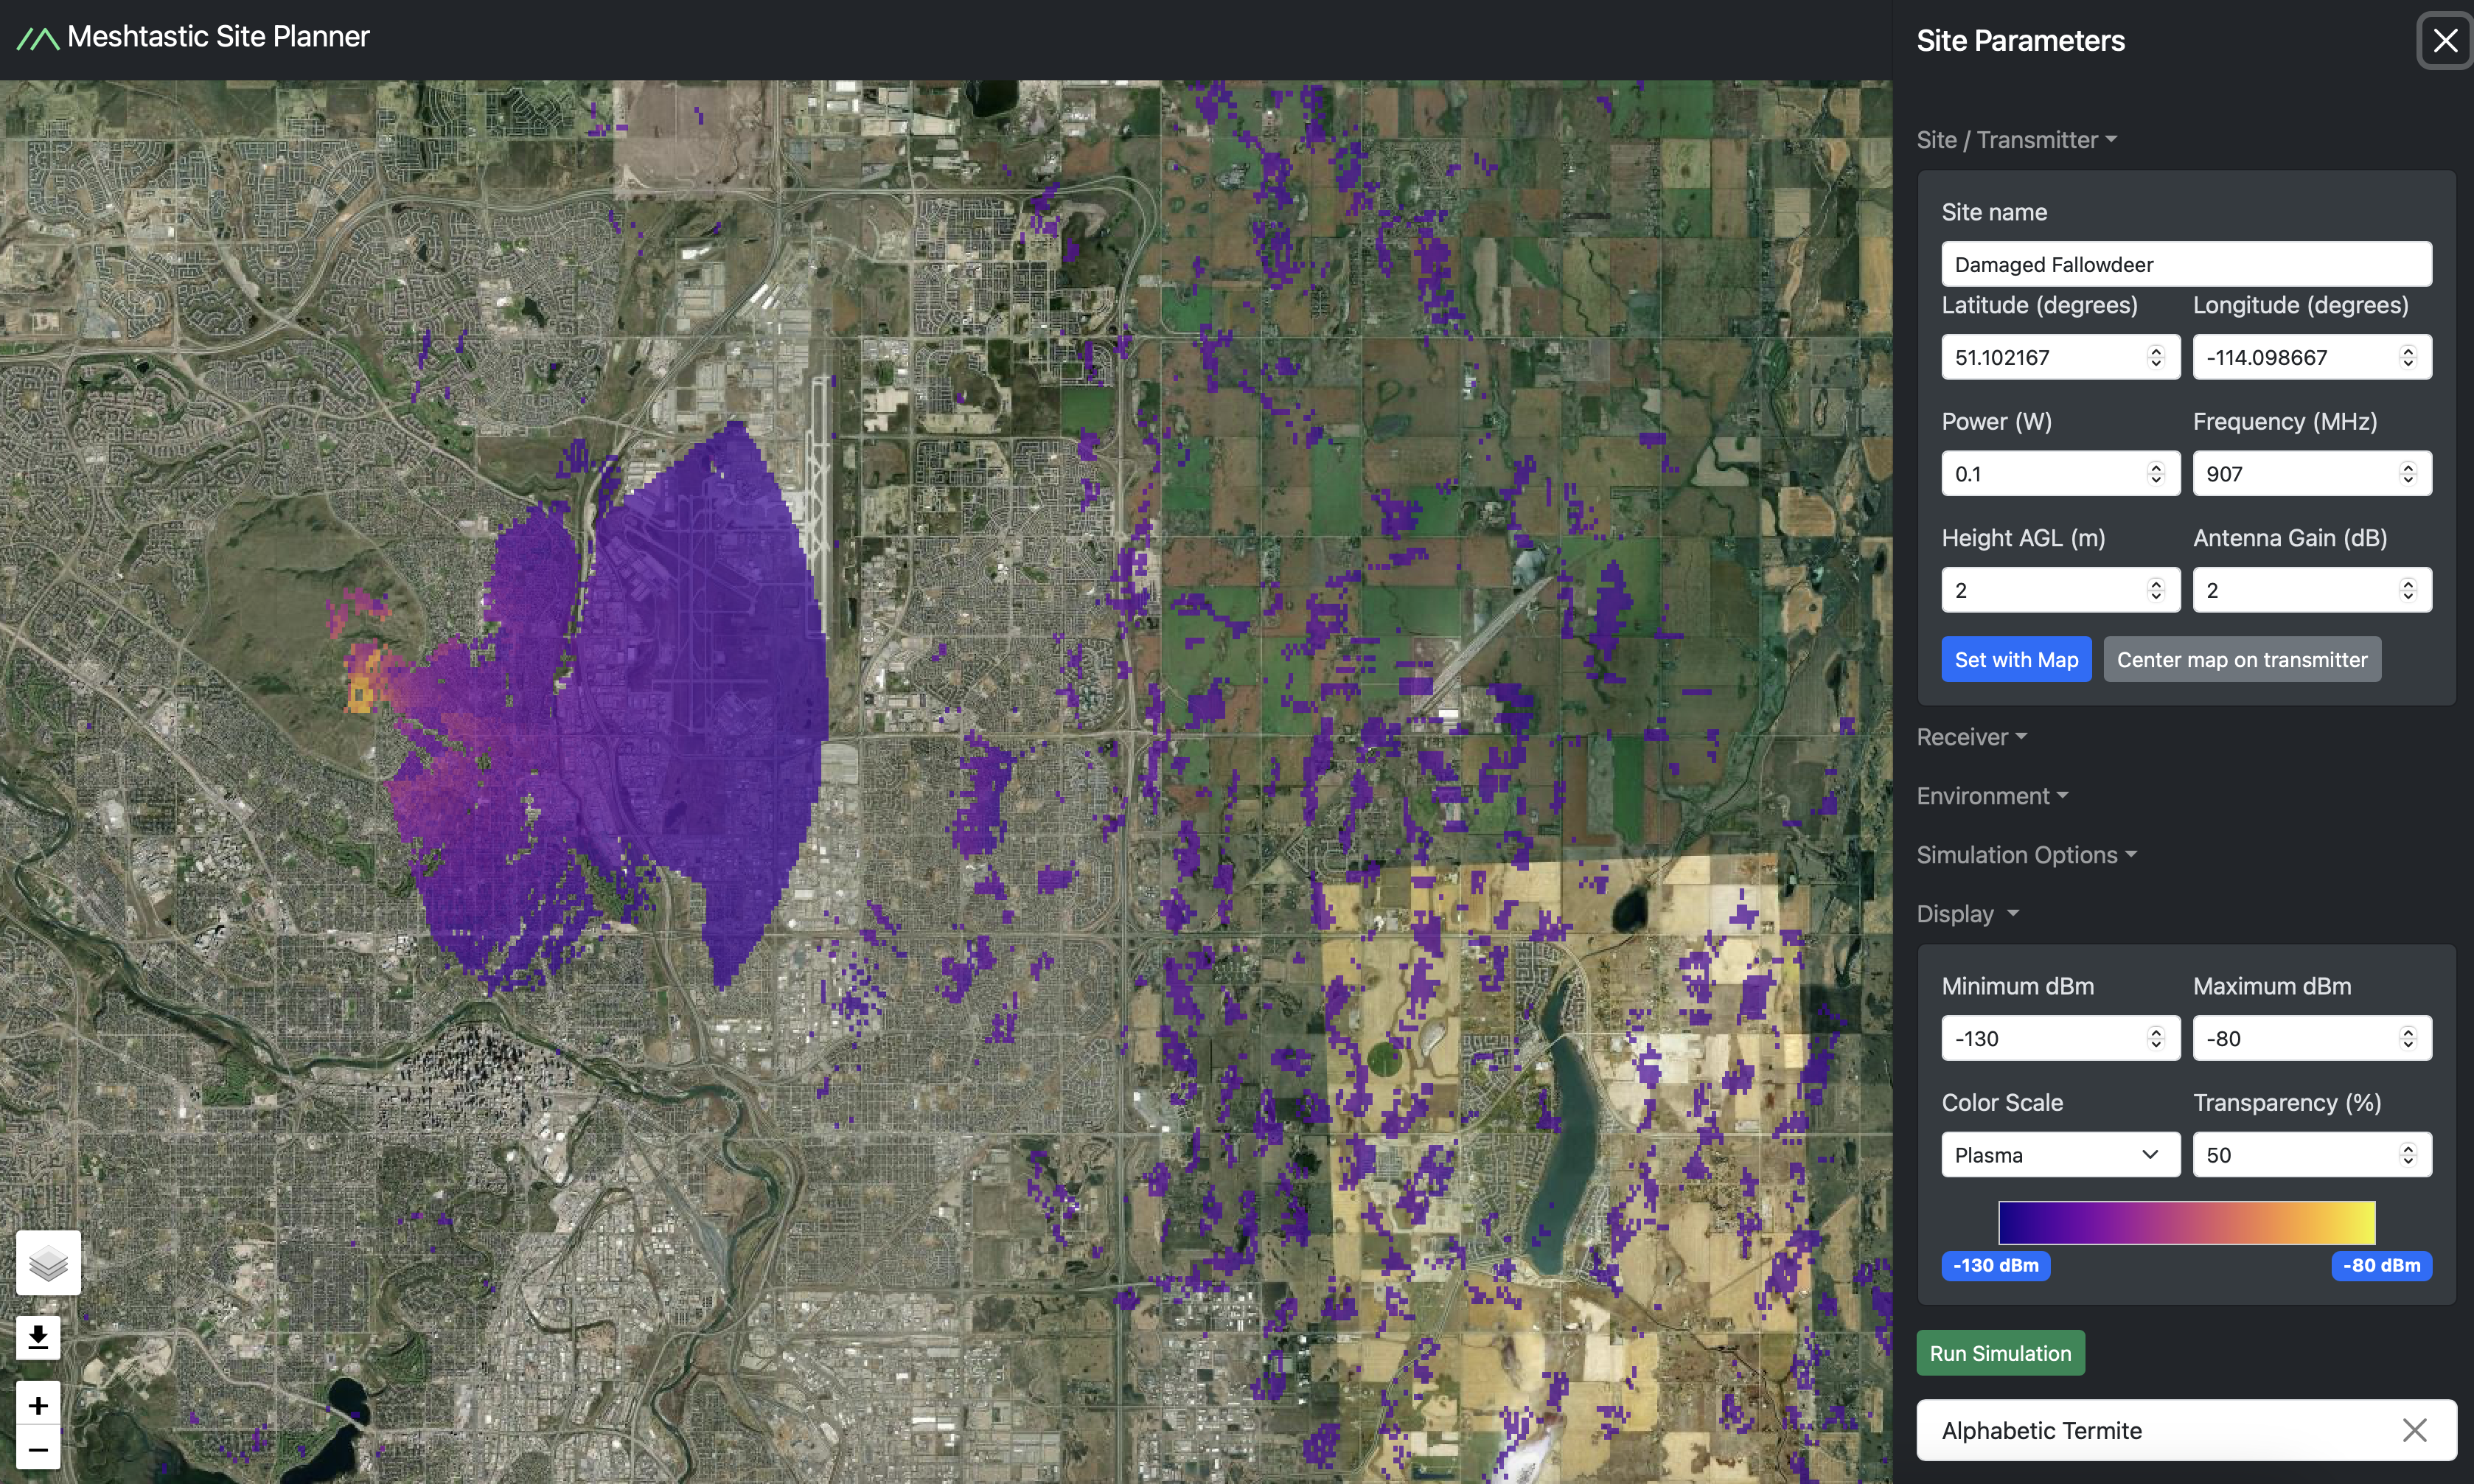Image resolution: width=2474 pixels, height=1484 pixels.
Task: Expand the Simulation Options section
Action: click(2025, 855)
